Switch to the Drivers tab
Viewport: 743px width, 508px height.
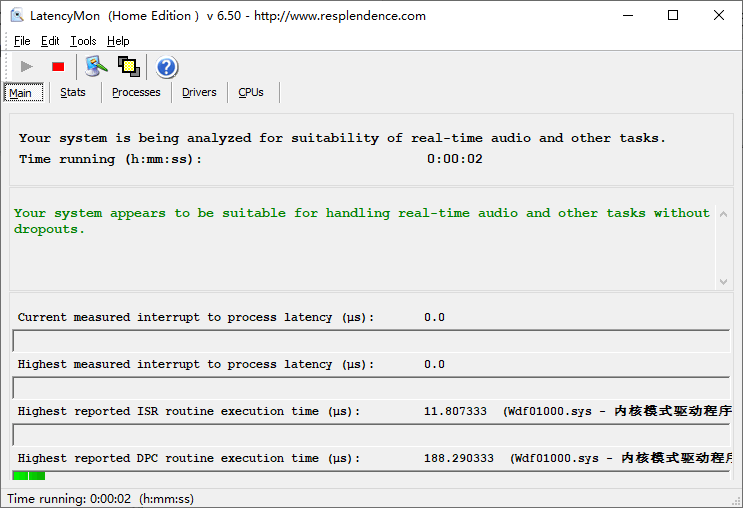[199, 92]
